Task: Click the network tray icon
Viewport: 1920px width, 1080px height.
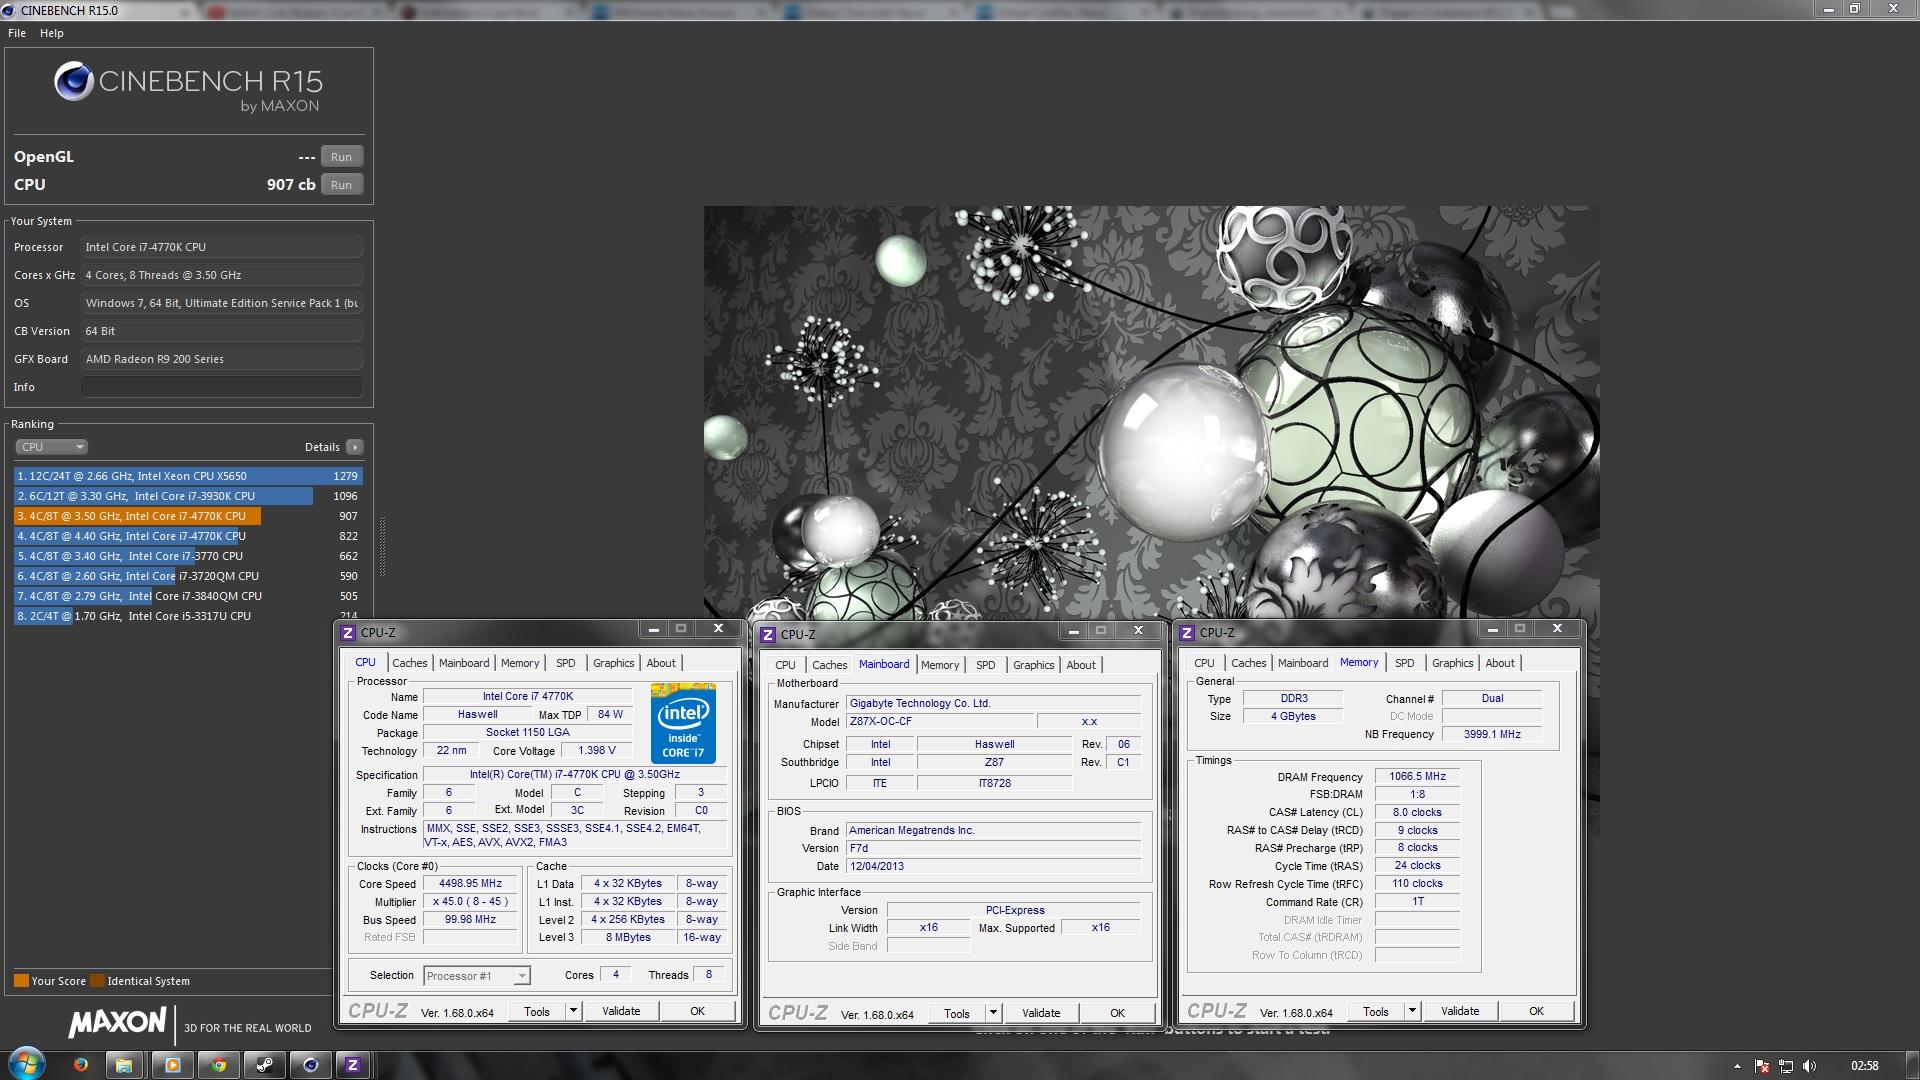Action: click(1786, 1066)
